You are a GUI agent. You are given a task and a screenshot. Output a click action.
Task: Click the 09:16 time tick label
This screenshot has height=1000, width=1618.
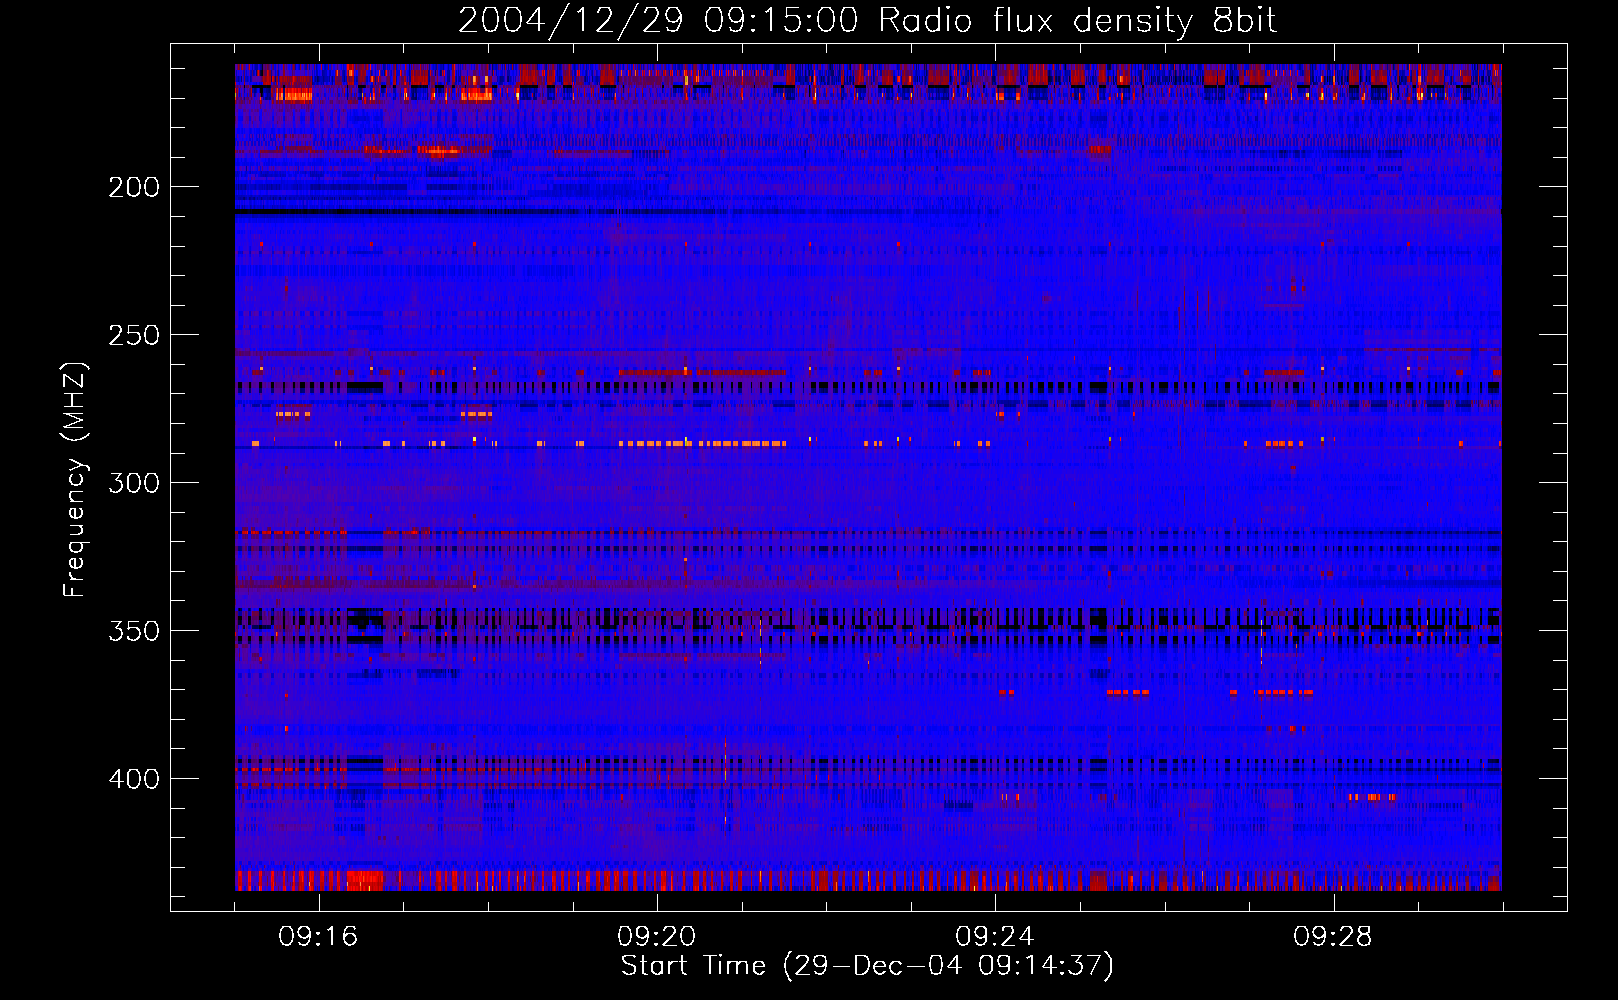(x=318, y=937)
